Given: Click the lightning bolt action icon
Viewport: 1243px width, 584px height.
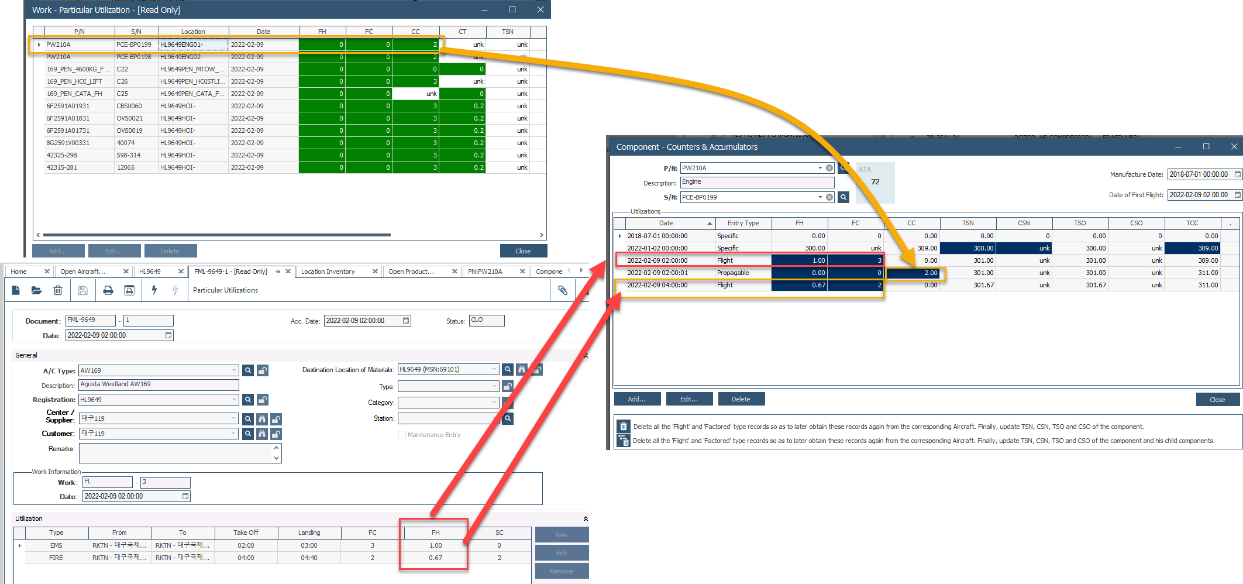Looking at the screenshot, I should 154,290.
